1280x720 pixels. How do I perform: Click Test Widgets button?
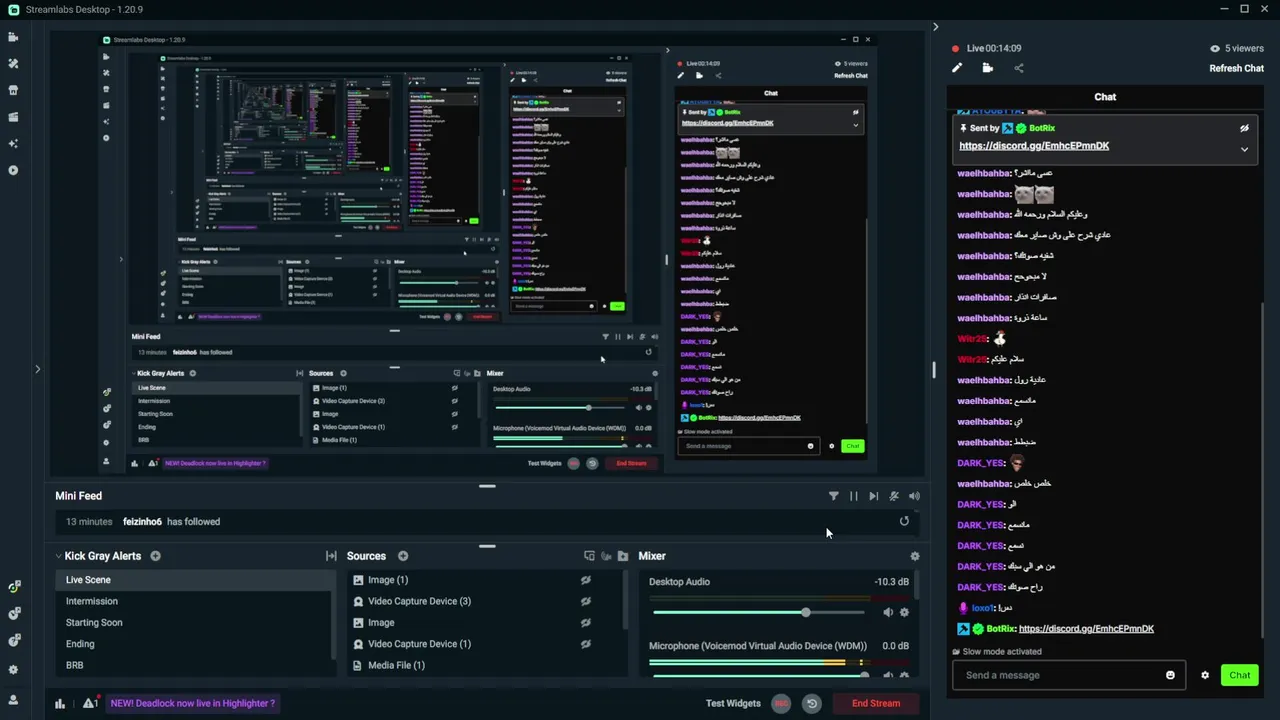733,703
